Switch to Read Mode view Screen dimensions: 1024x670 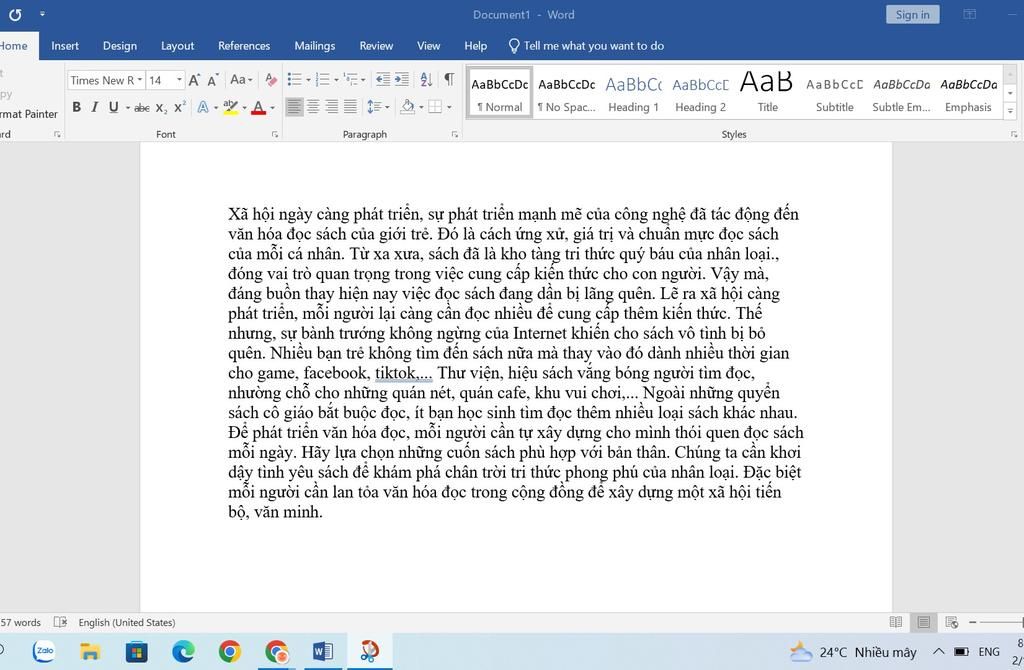[896, 622]
